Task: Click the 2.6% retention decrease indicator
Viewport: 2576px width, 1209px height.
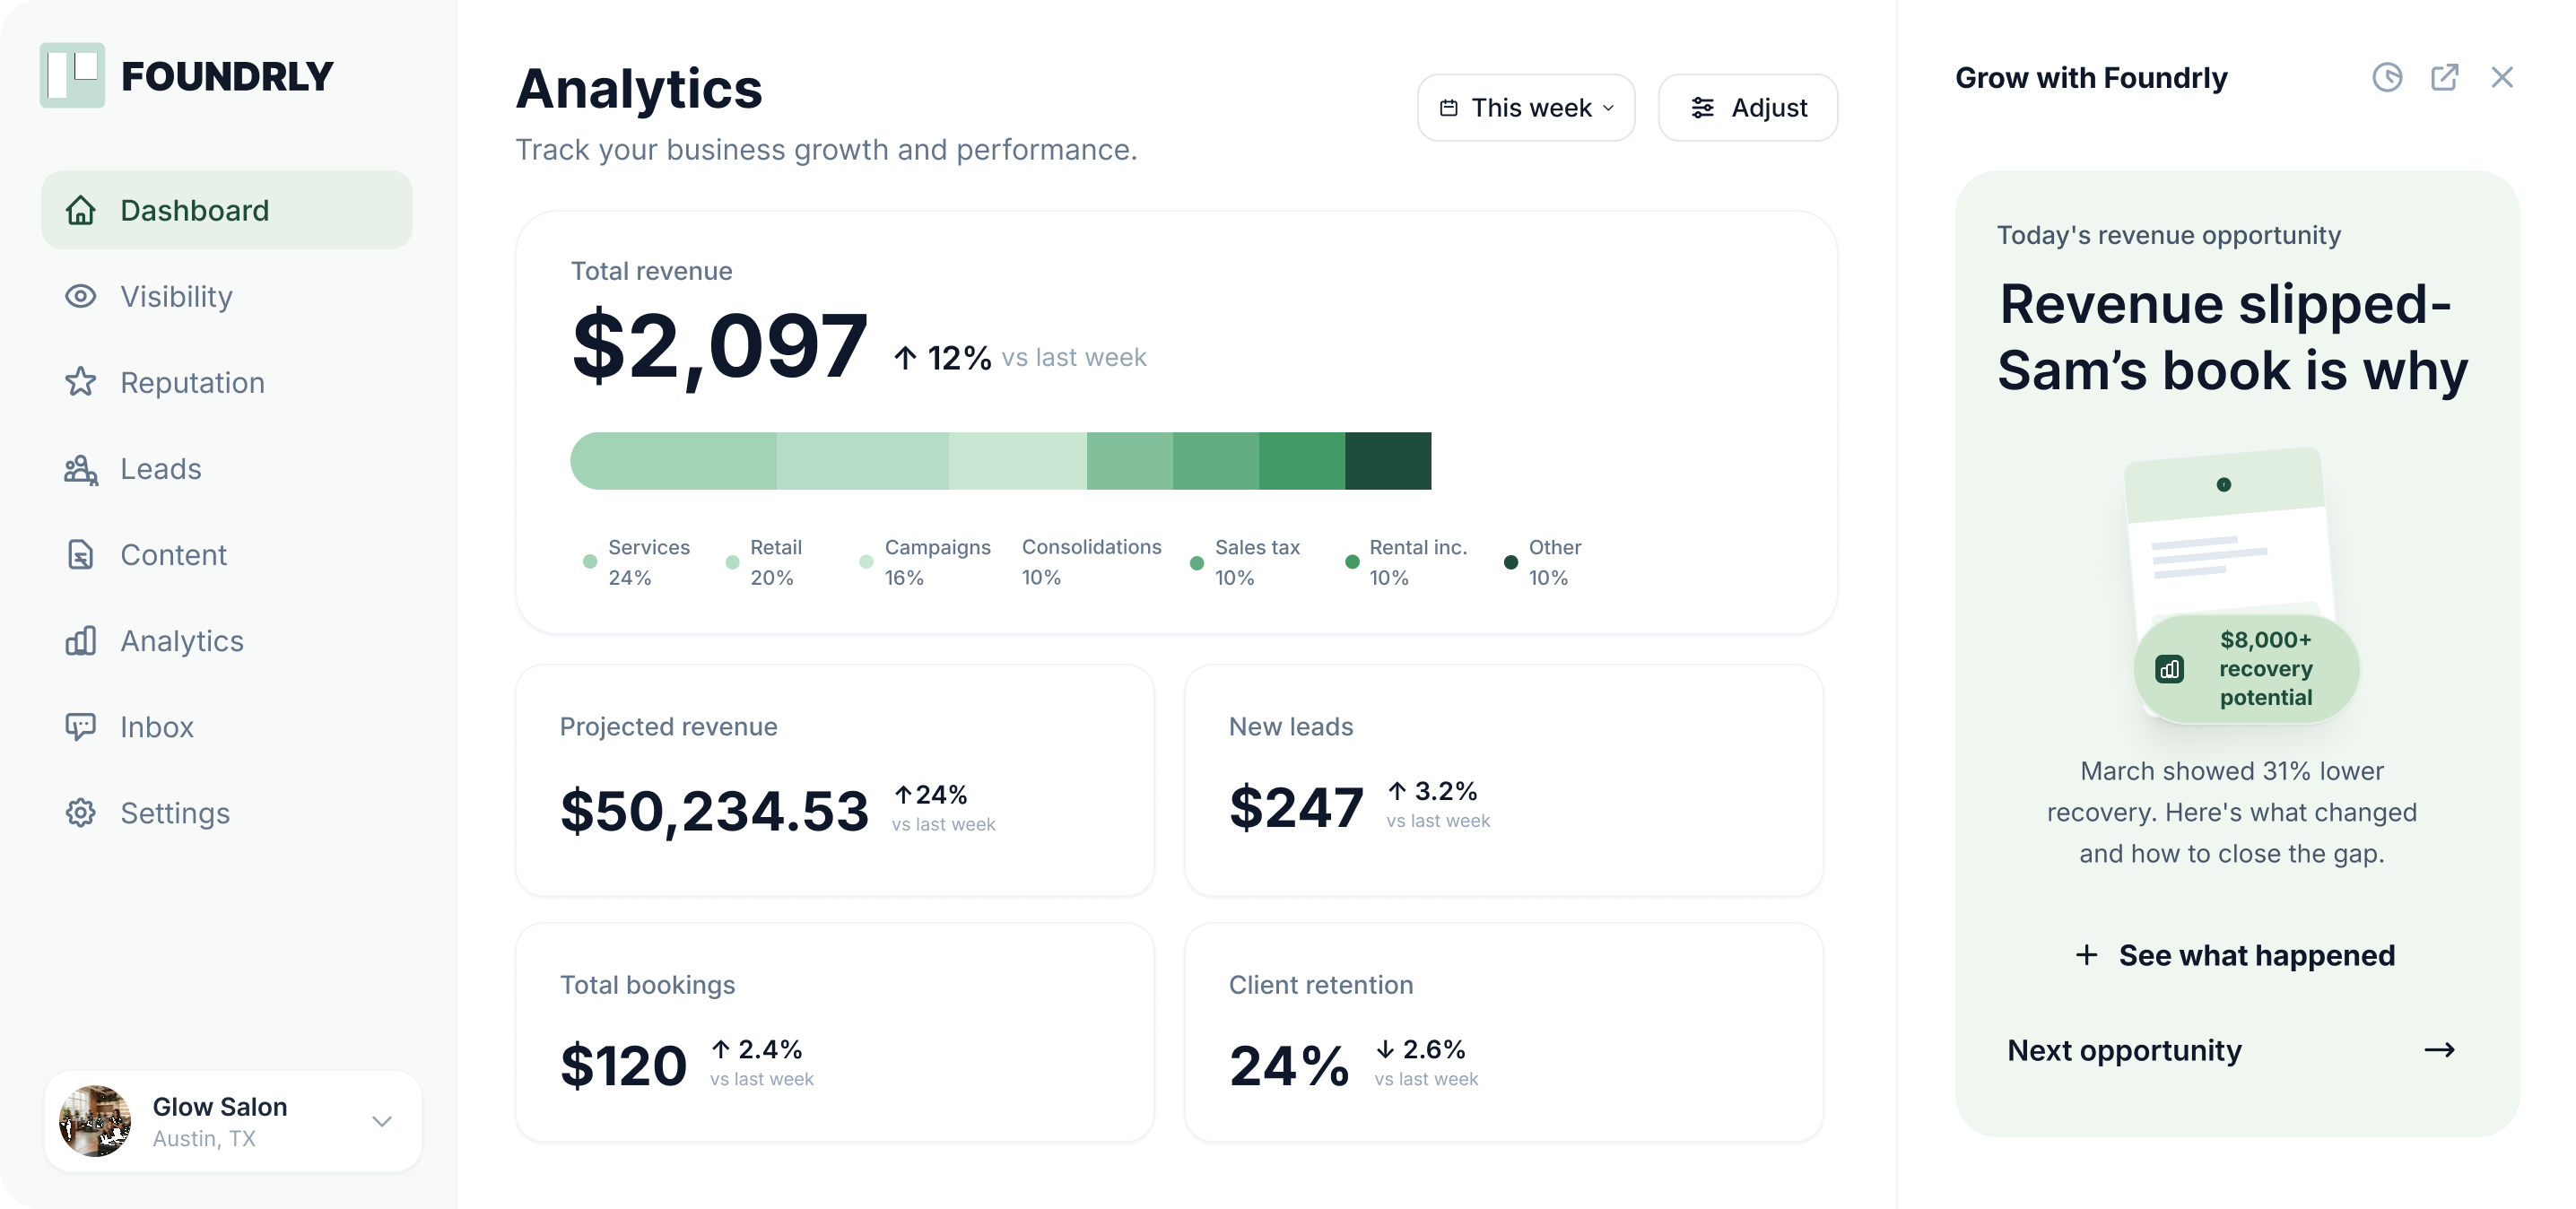Action: point(1425,1062)
